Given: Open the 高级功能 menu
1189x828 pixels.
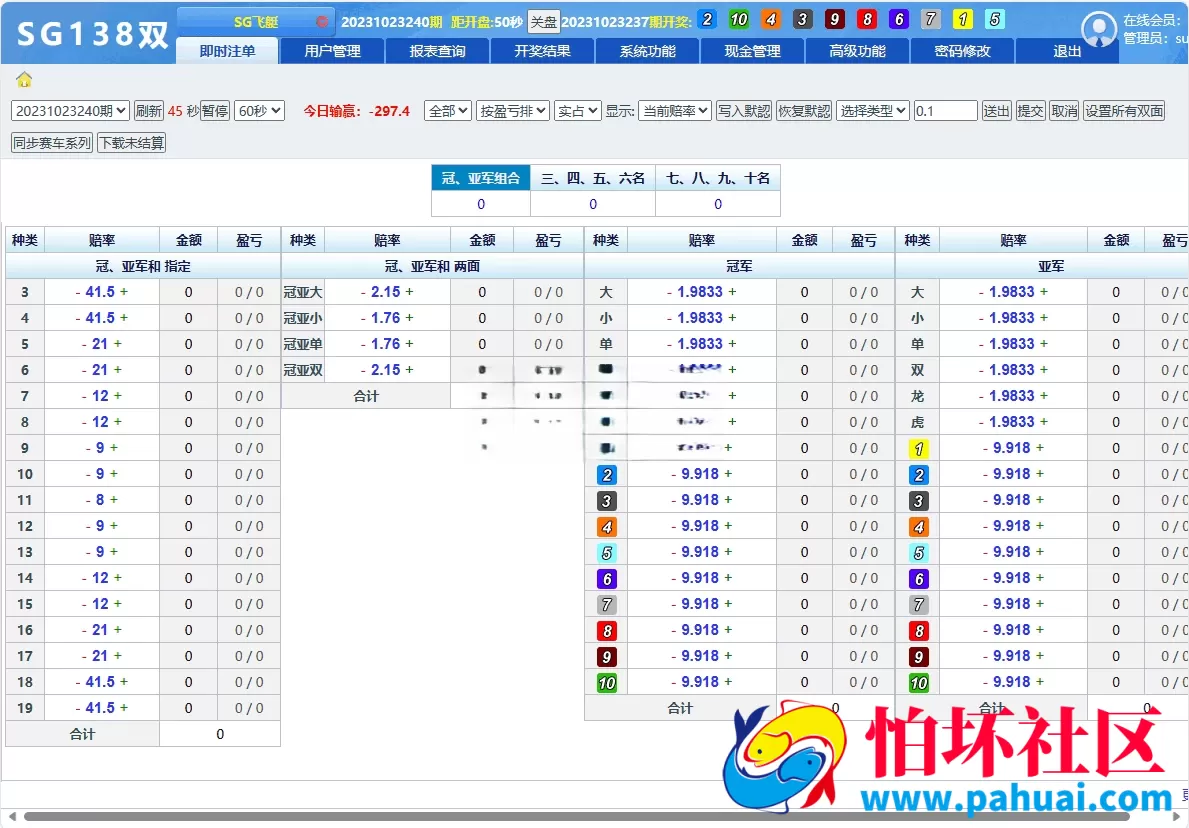Looking at the screenshot, I should 858,51.
